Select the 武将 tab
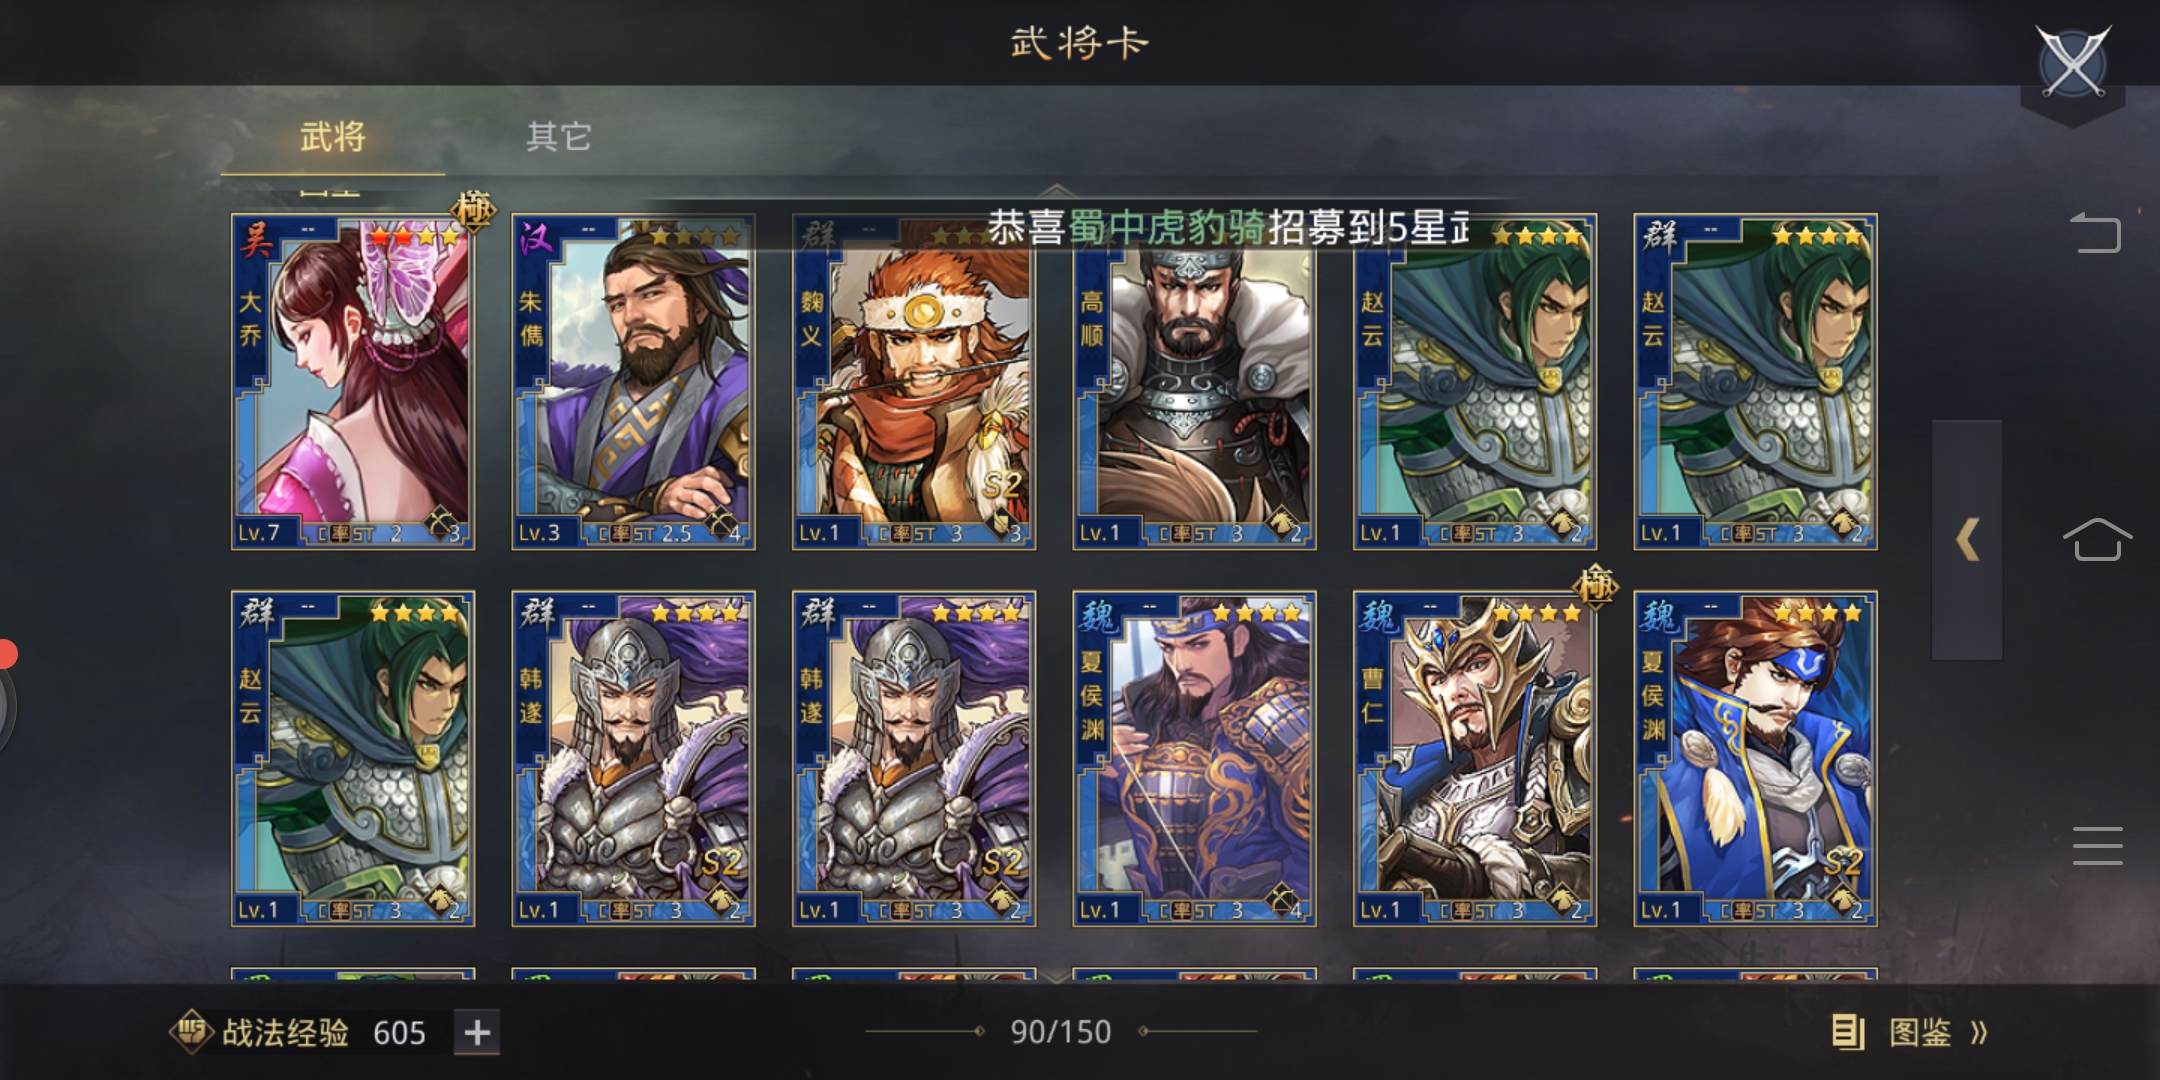The image size is (2160, 1080). click(333, 137)
